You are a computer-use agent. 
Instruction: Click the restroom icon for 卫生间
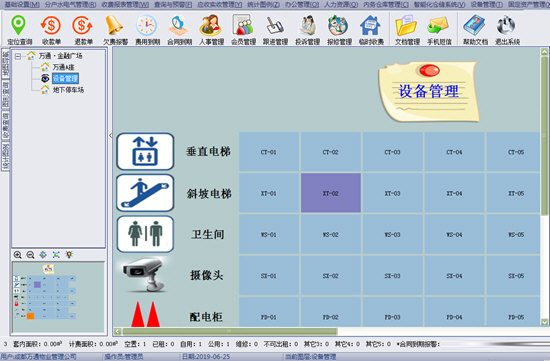[145, 234]
